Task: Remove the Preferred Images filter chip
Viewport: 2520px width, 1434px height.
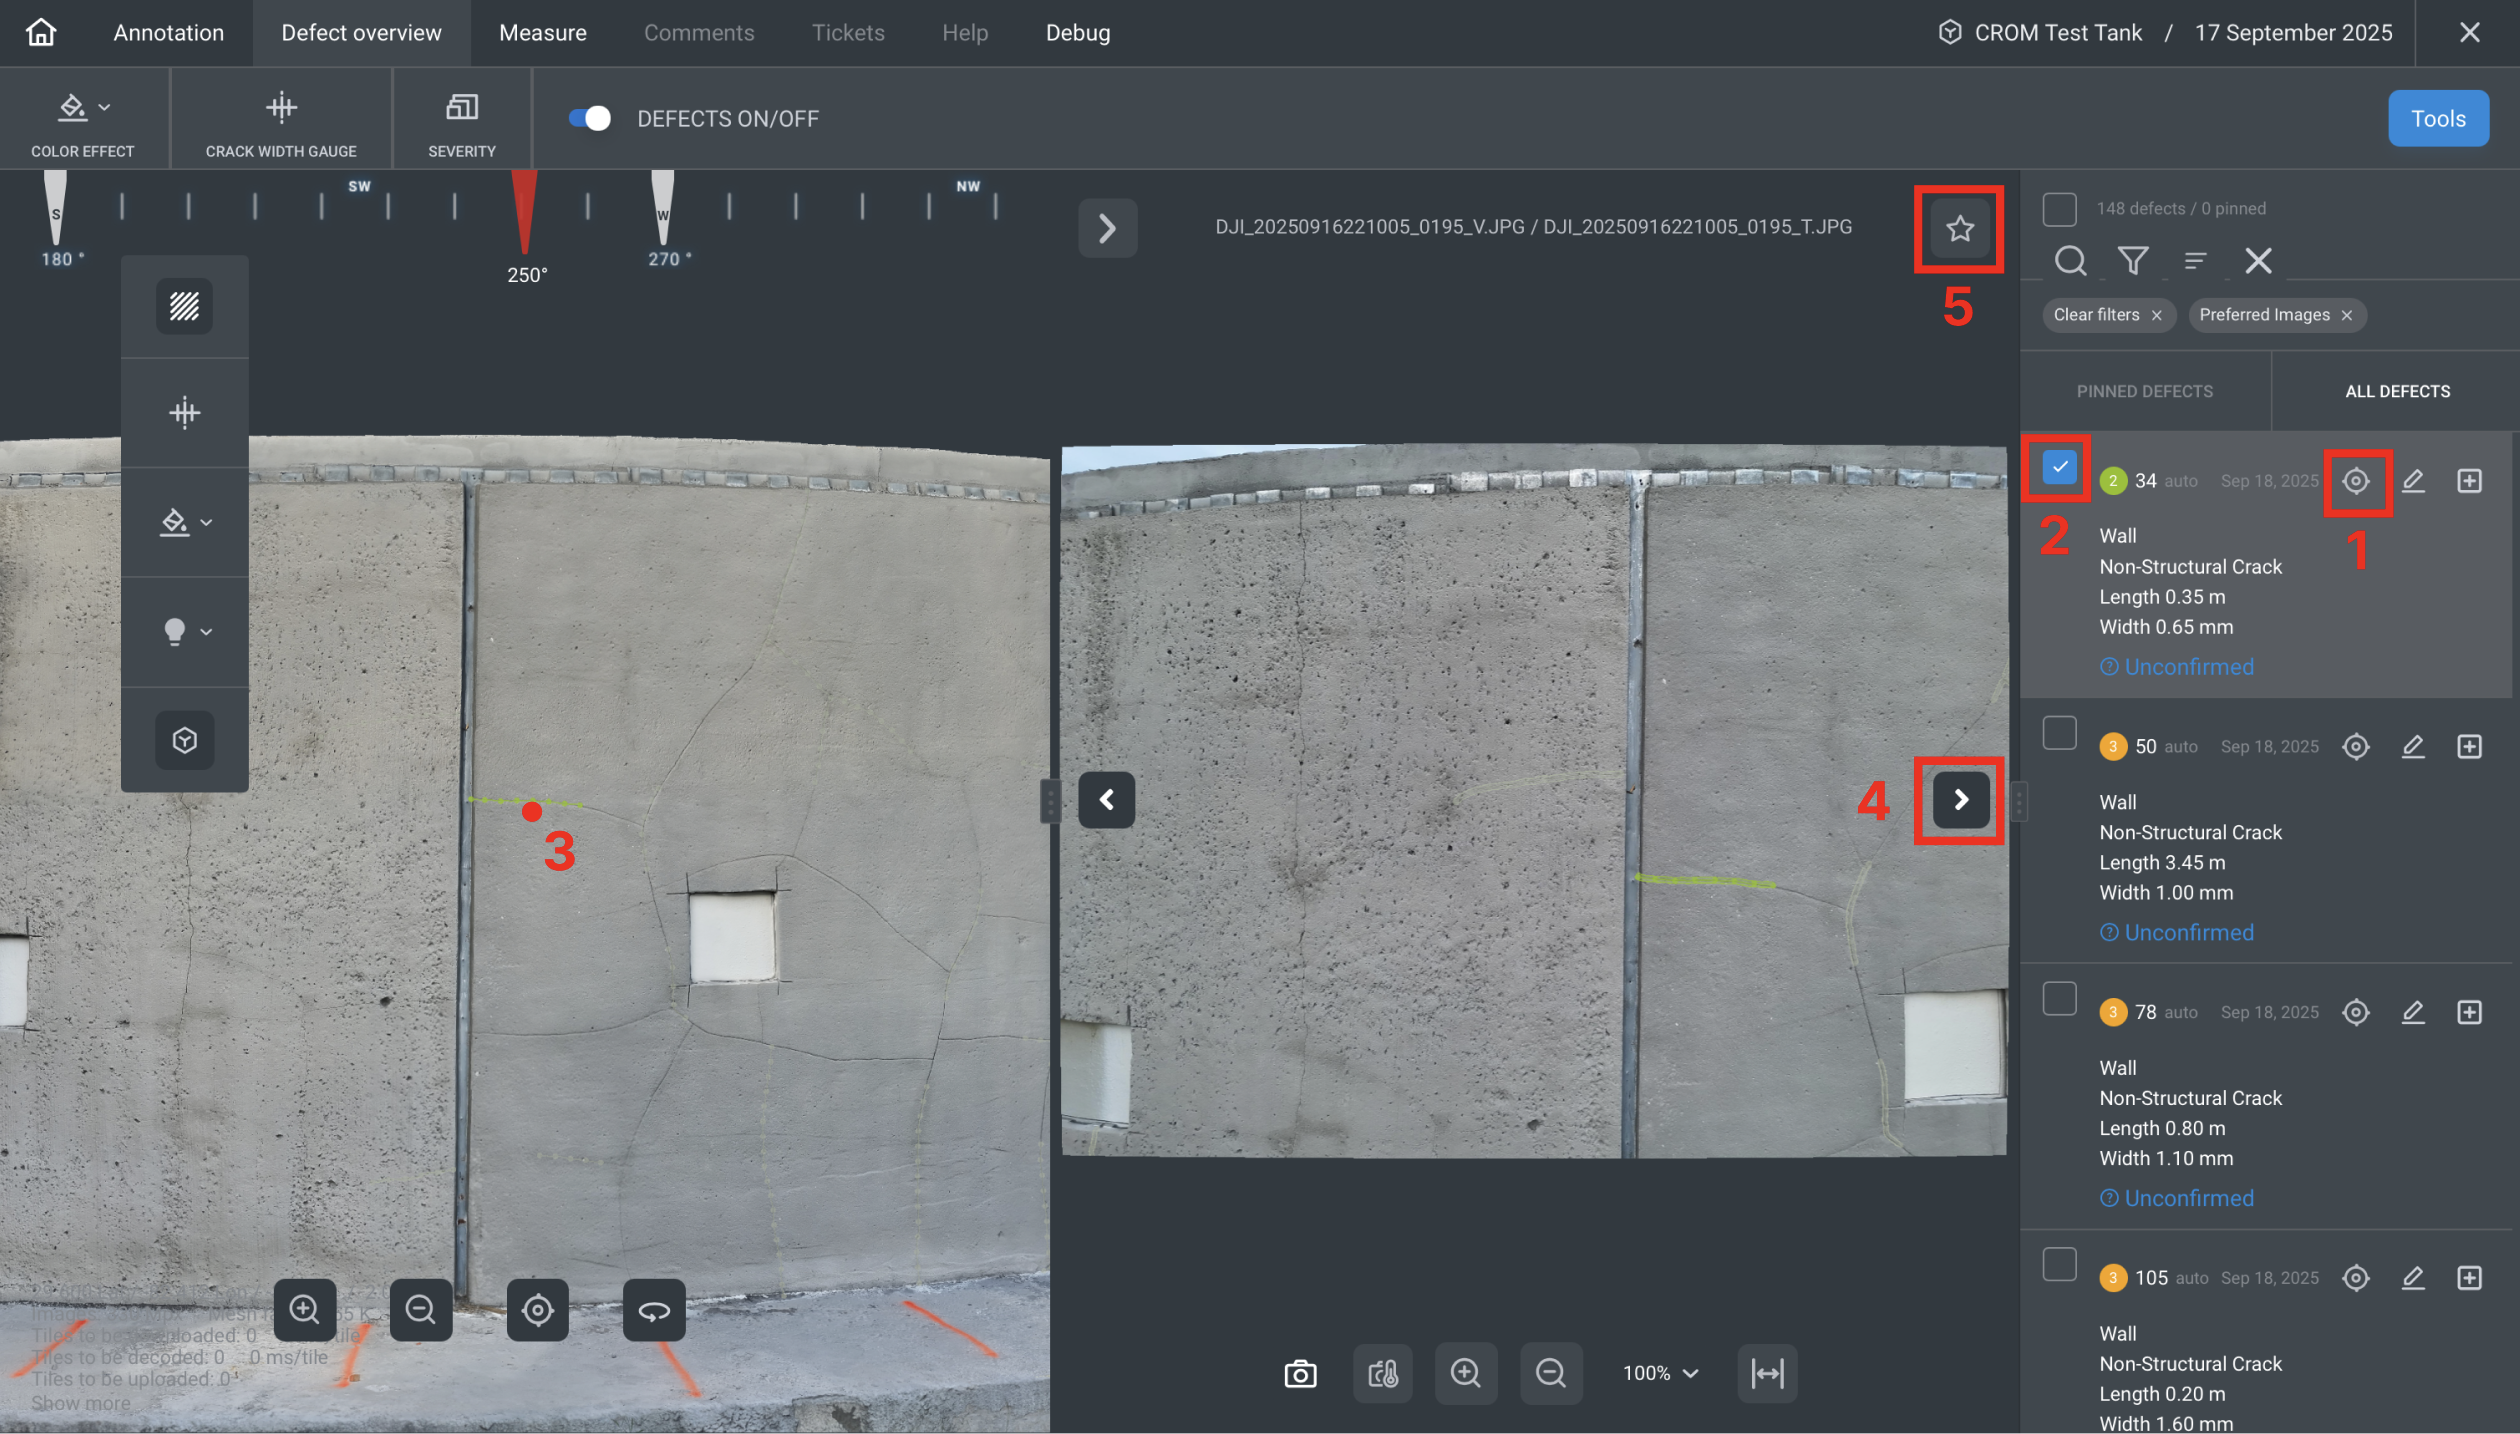Action: pyautogui.click(x=2346, y=316)
